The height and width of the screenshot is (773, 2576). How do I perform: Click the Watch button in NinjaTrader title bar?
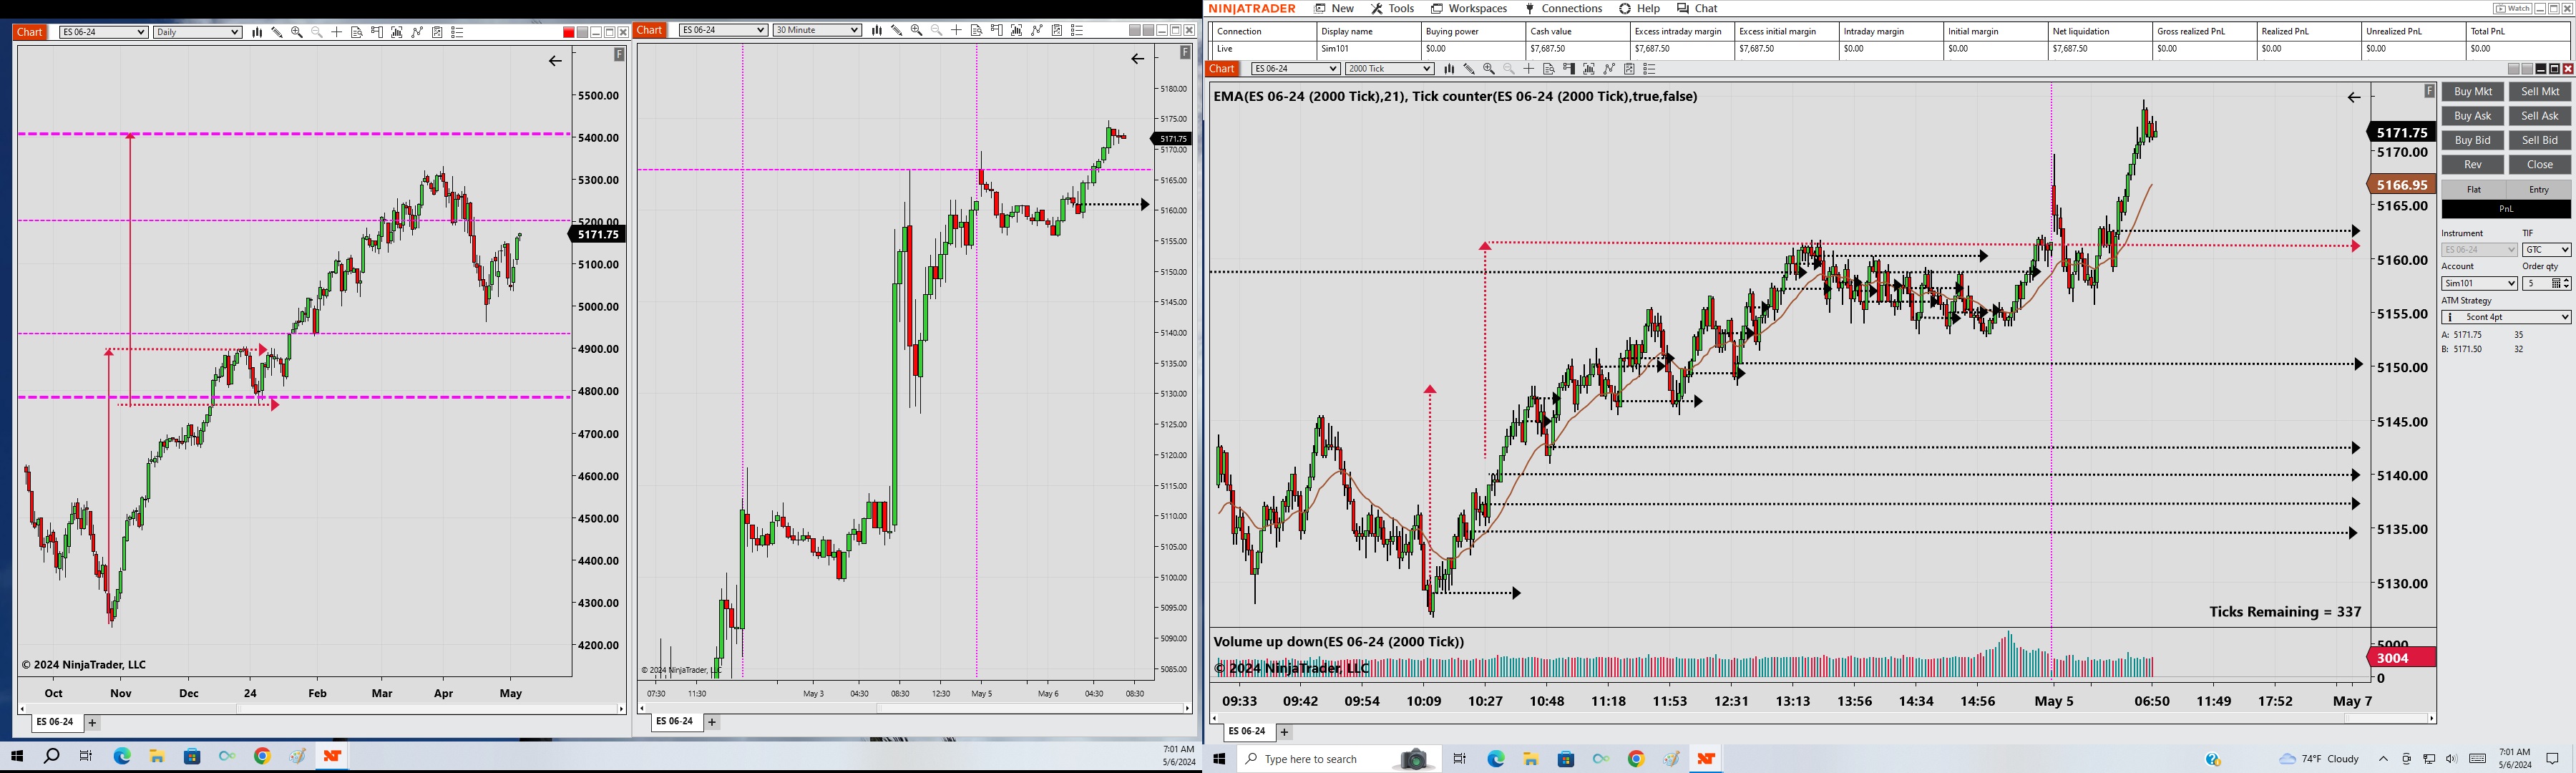point(2512,8)
